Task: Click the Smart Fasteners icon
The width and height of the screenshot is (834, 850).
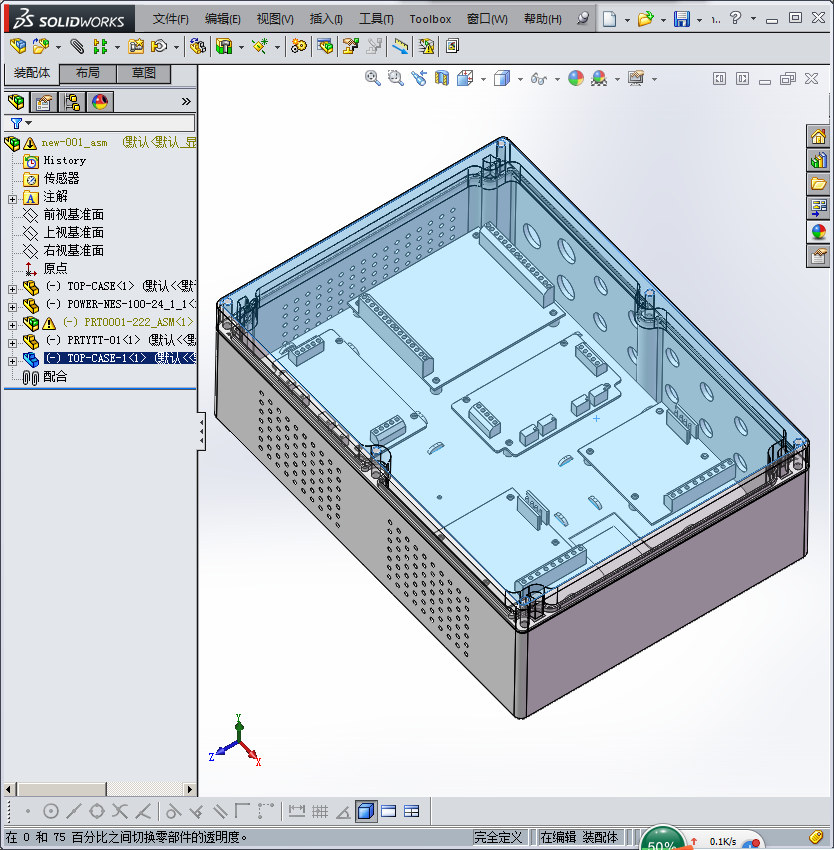Action: pyautogui.click(x=136, y=47)
